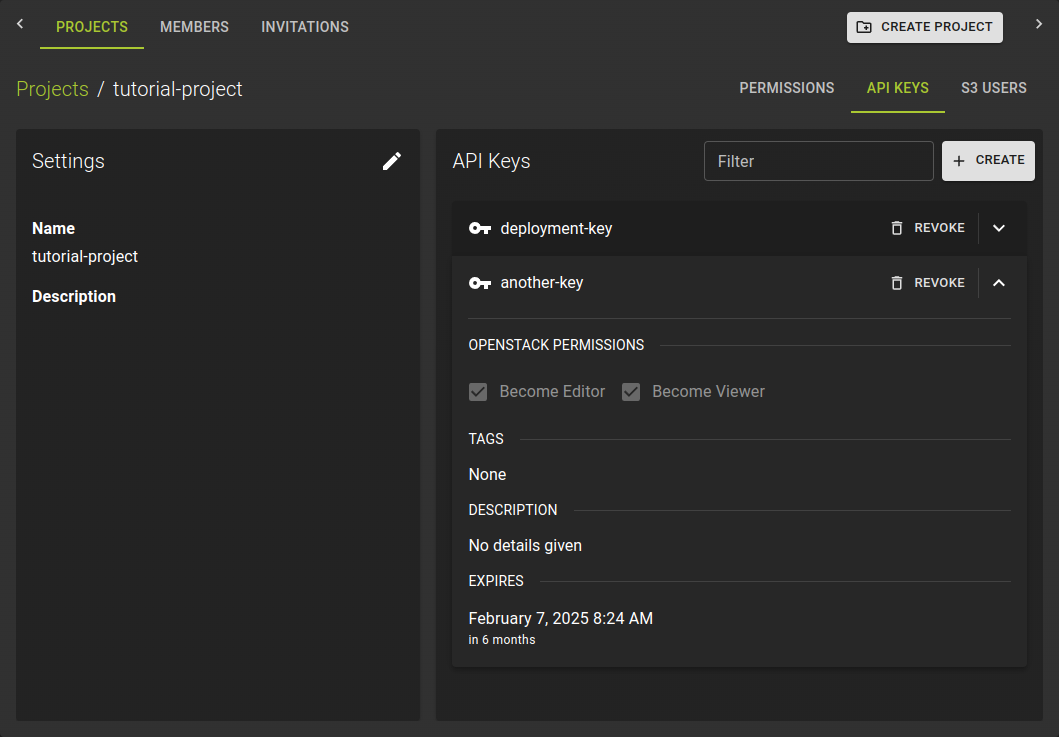Click the EXPIRES section heading
This screenshot has width=1059, height=737.
coord(496,581)
